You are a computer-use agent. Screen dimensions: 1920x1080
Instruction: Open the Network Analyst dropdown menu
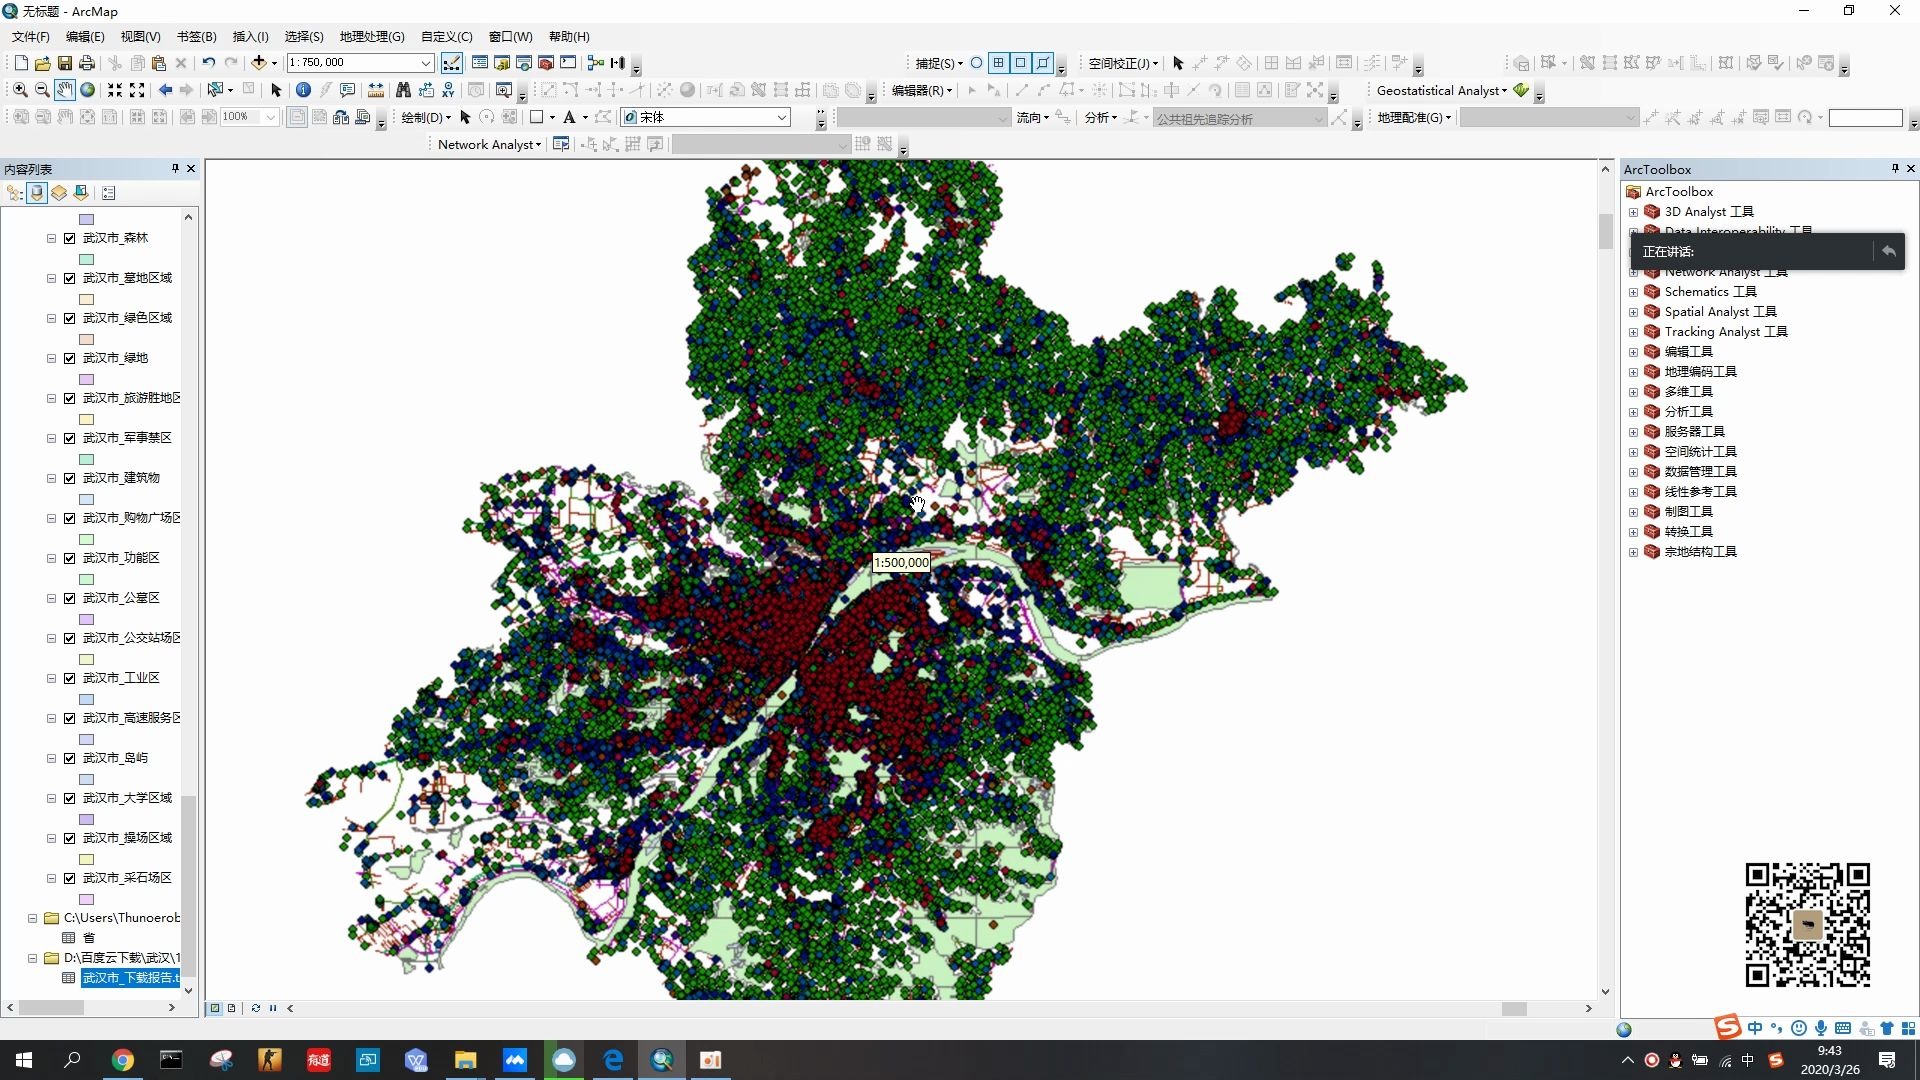489,145
